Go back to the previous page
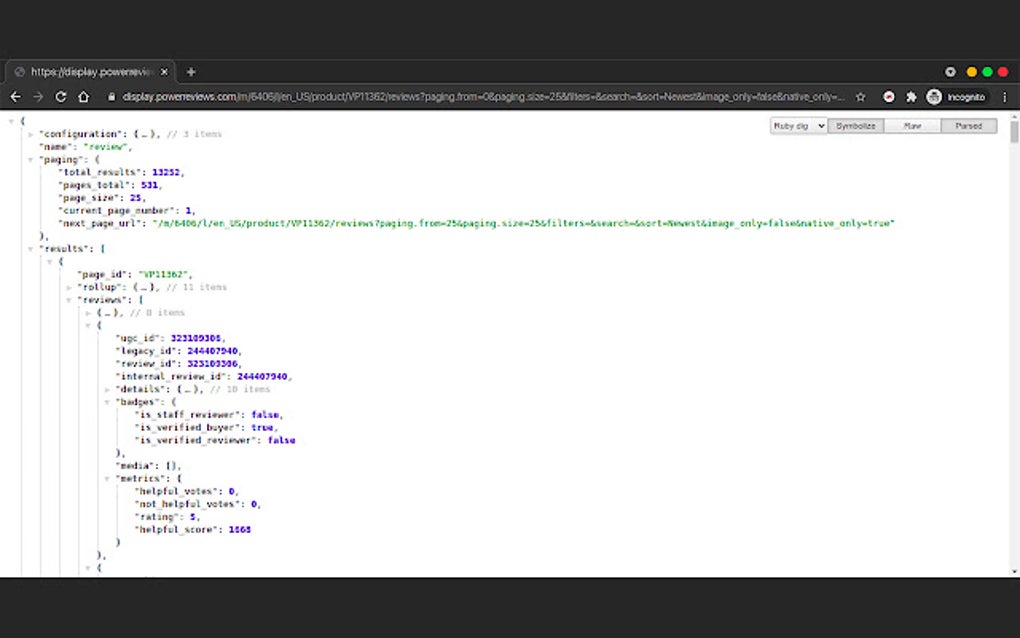The width and height of the screenshot is (1020, 638). click(16, 97)
